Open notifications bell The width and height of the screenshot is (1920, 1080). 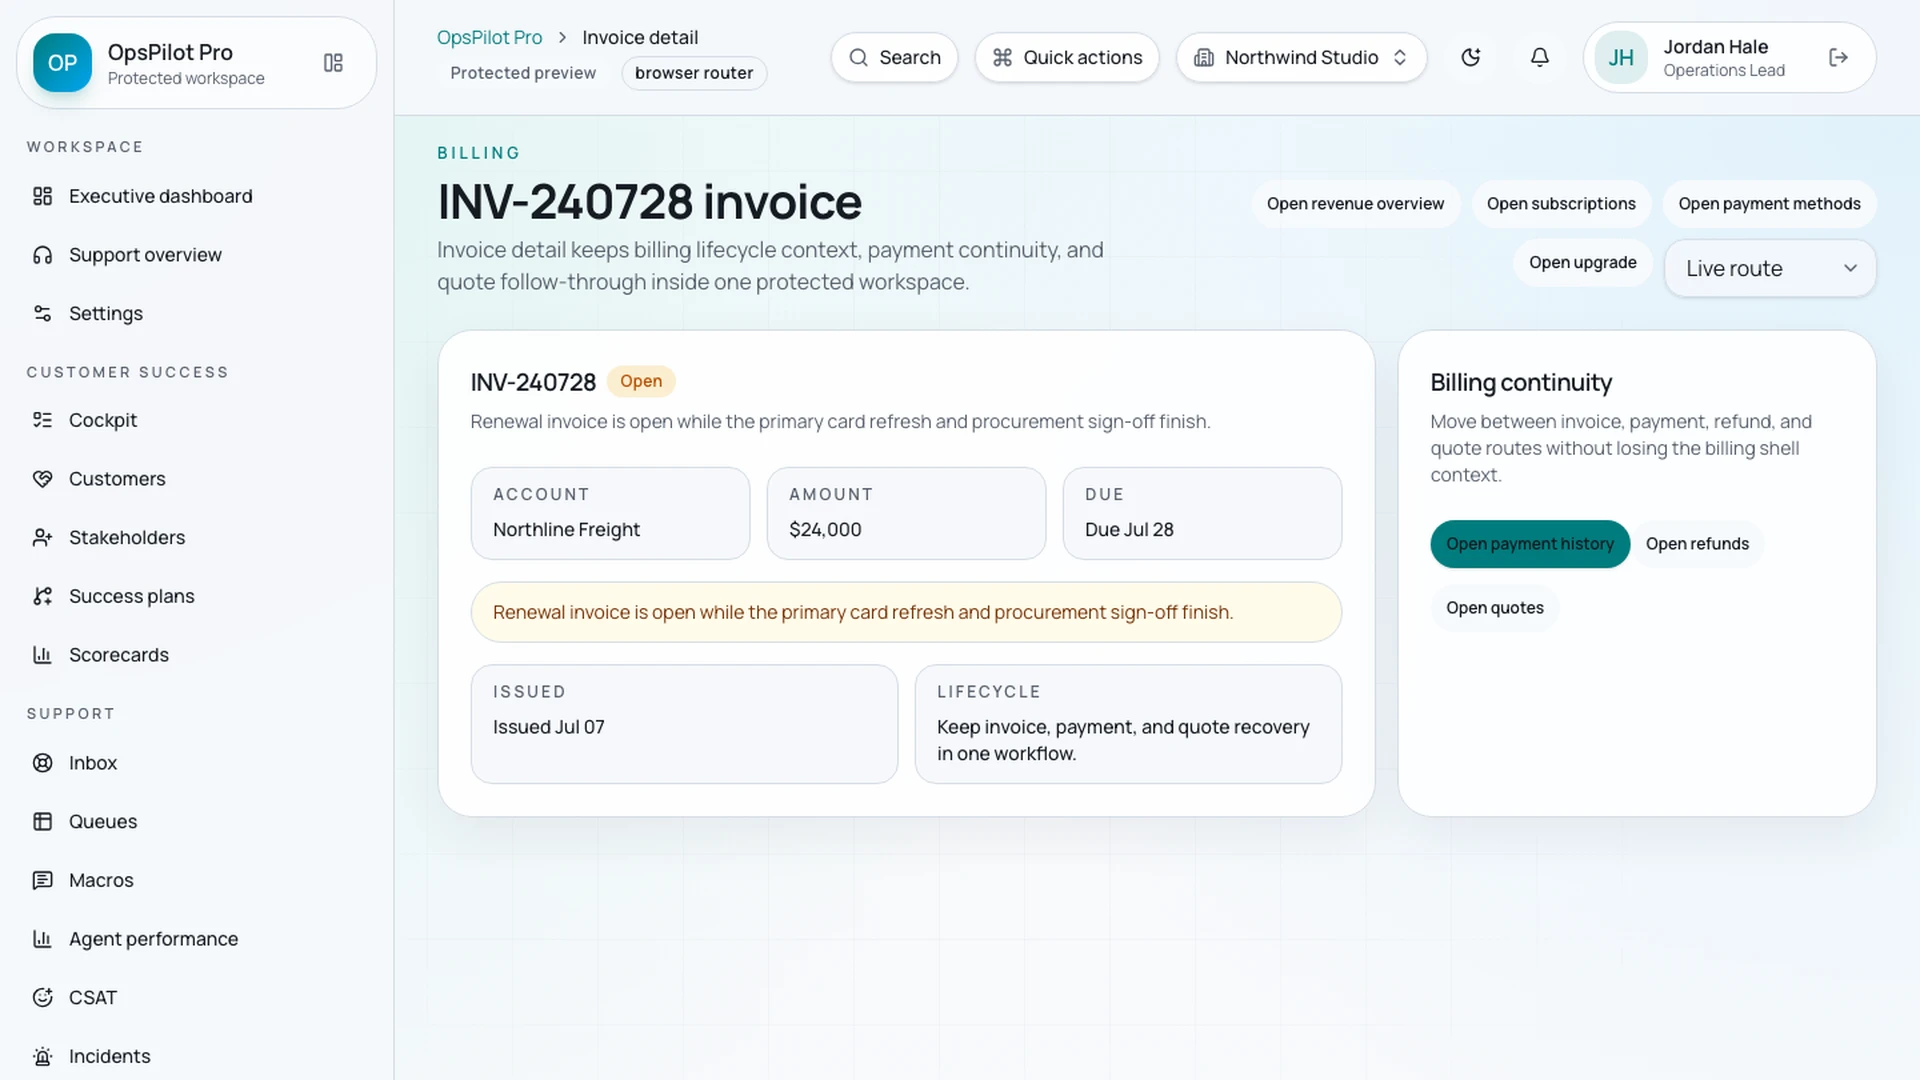[x=1540, y=58]
